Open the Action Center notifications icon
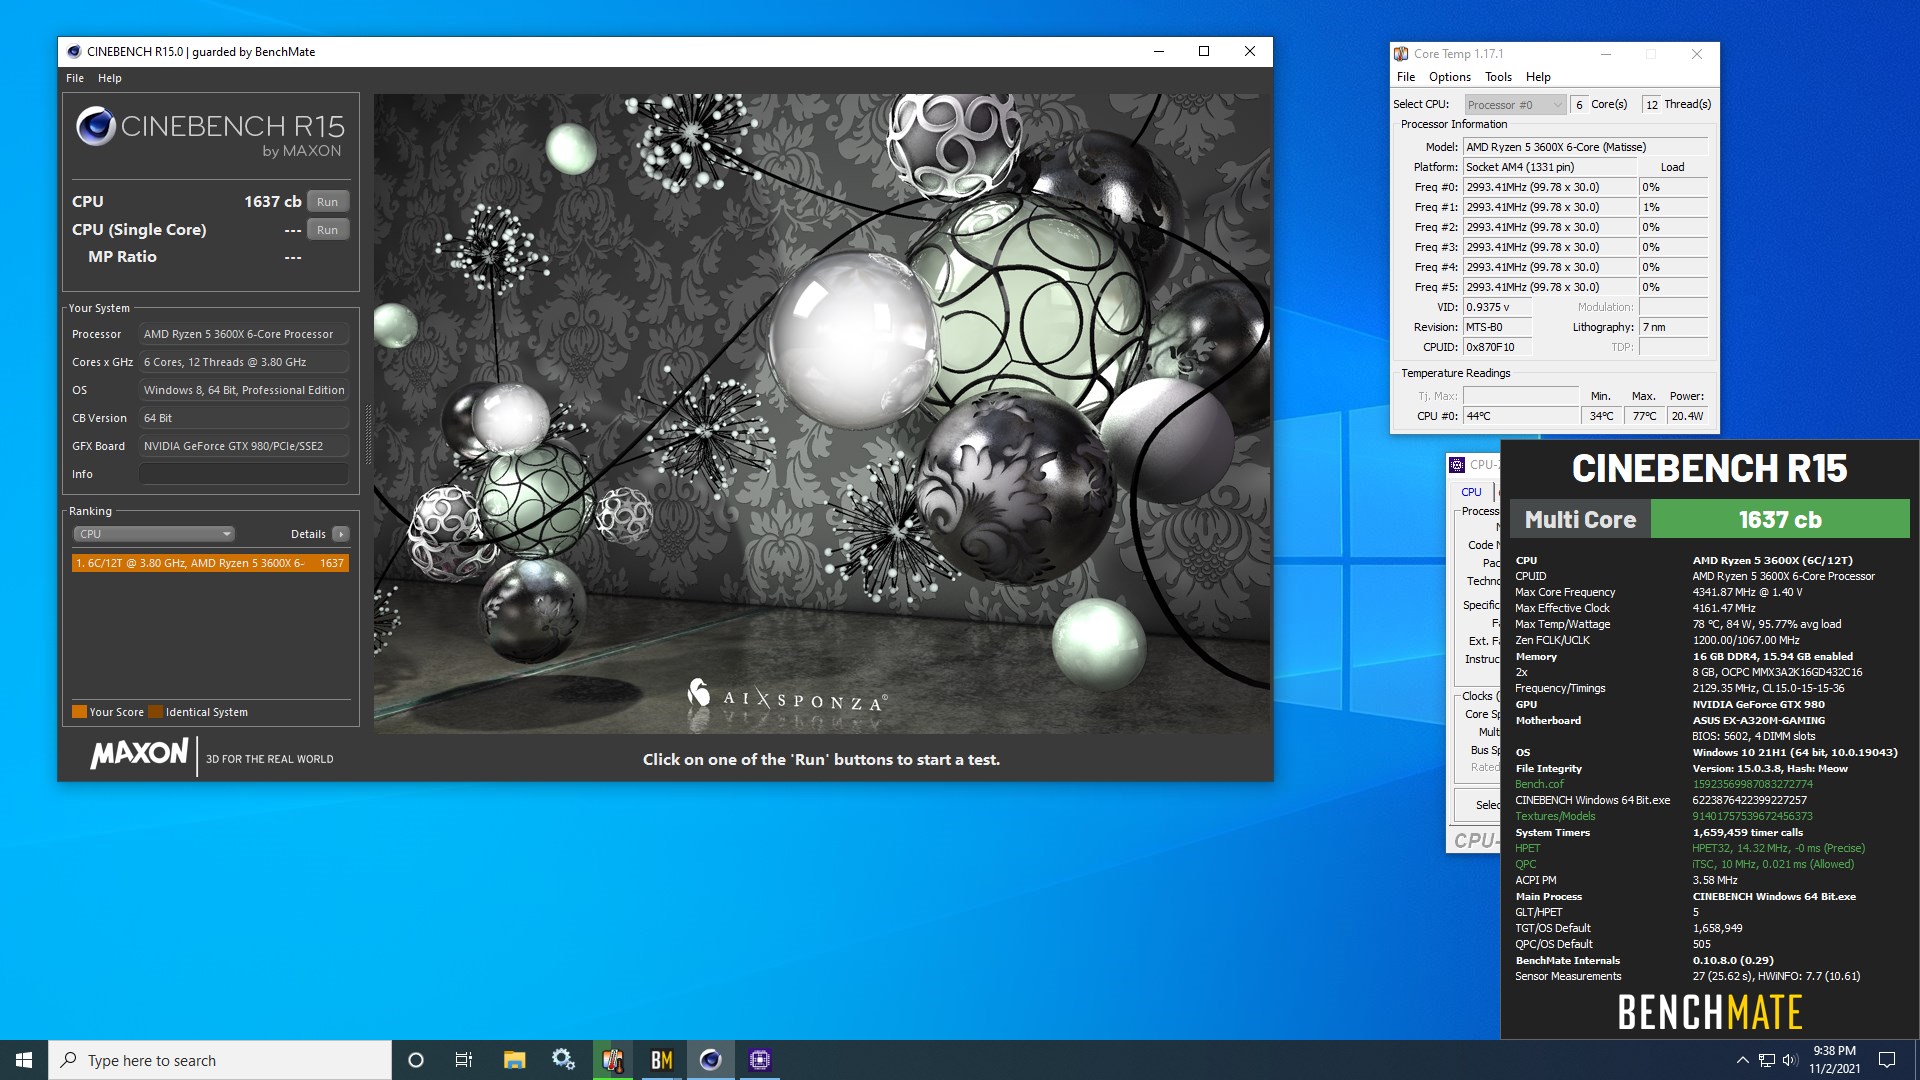Image resolution: width=1920 pixels, height=1080 pixels. coord(1887,1060)
